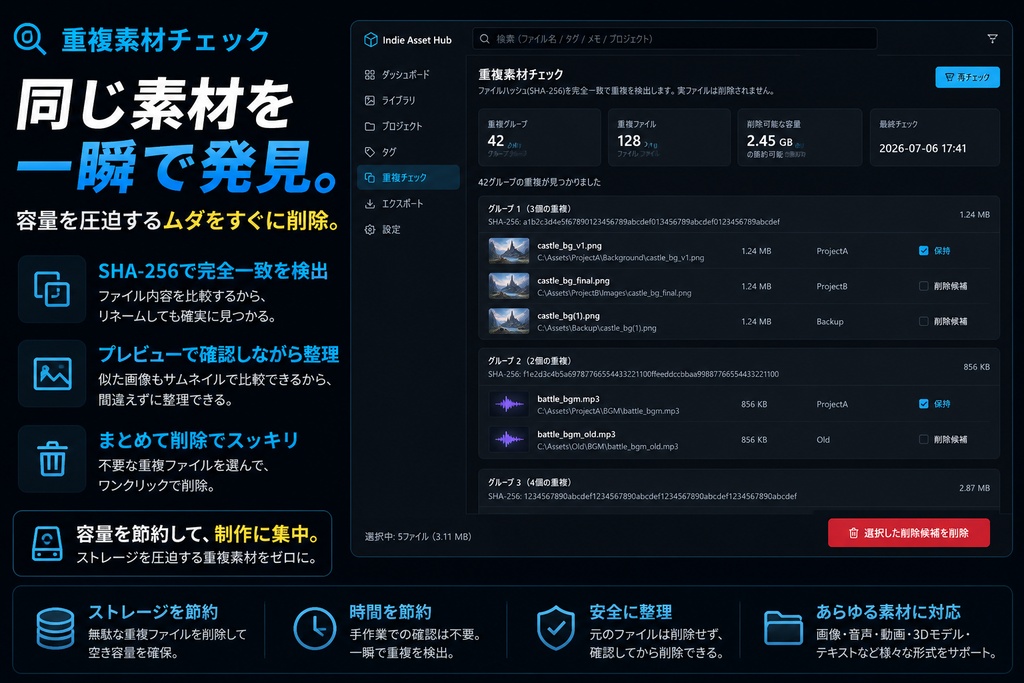Click the Indie Asset Hub cube logo
The height and width of the screenshot is (683, 1024).
point(370,40)
